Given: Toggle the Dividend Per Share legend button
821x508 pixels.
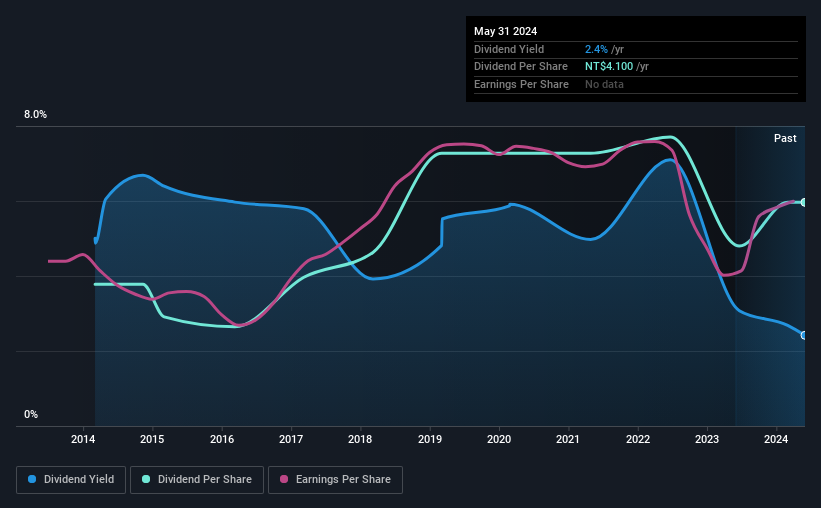Looking at the screenshot, I should [197, 480].
